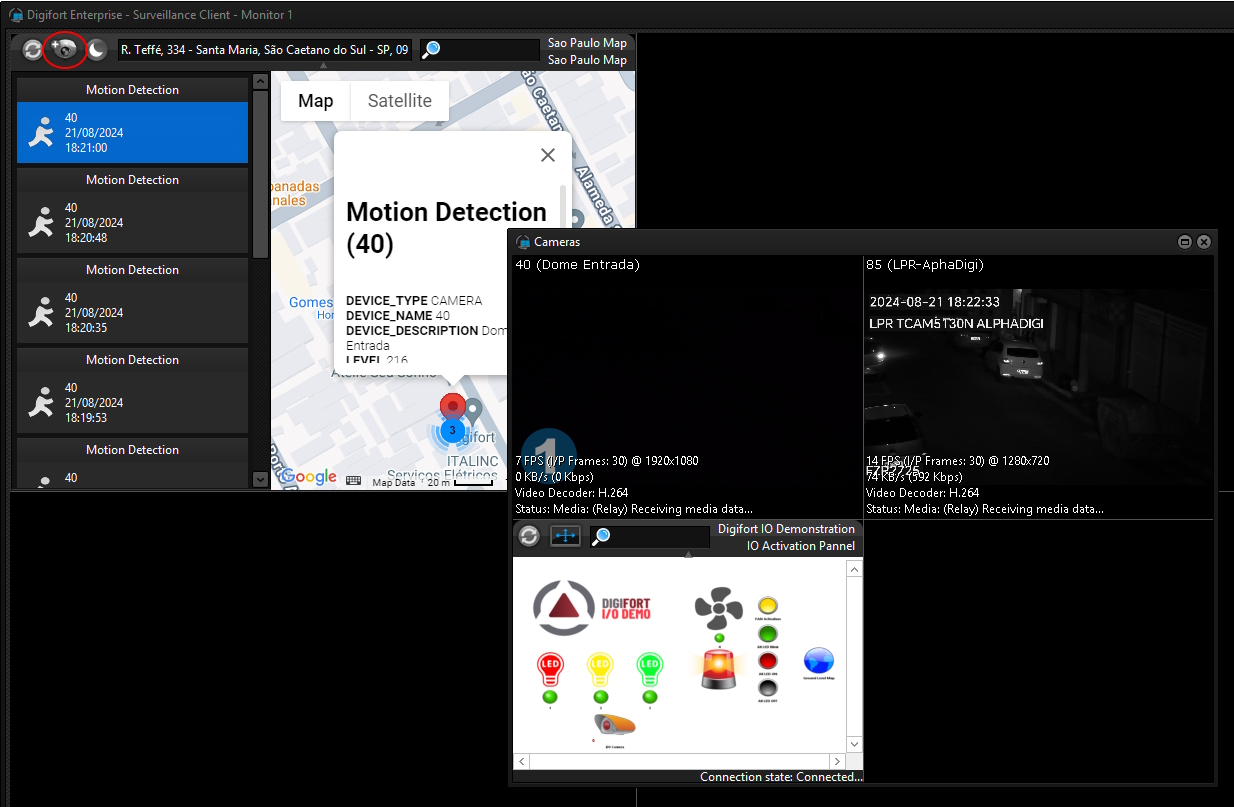Click the Map Data link

point(394,482)
